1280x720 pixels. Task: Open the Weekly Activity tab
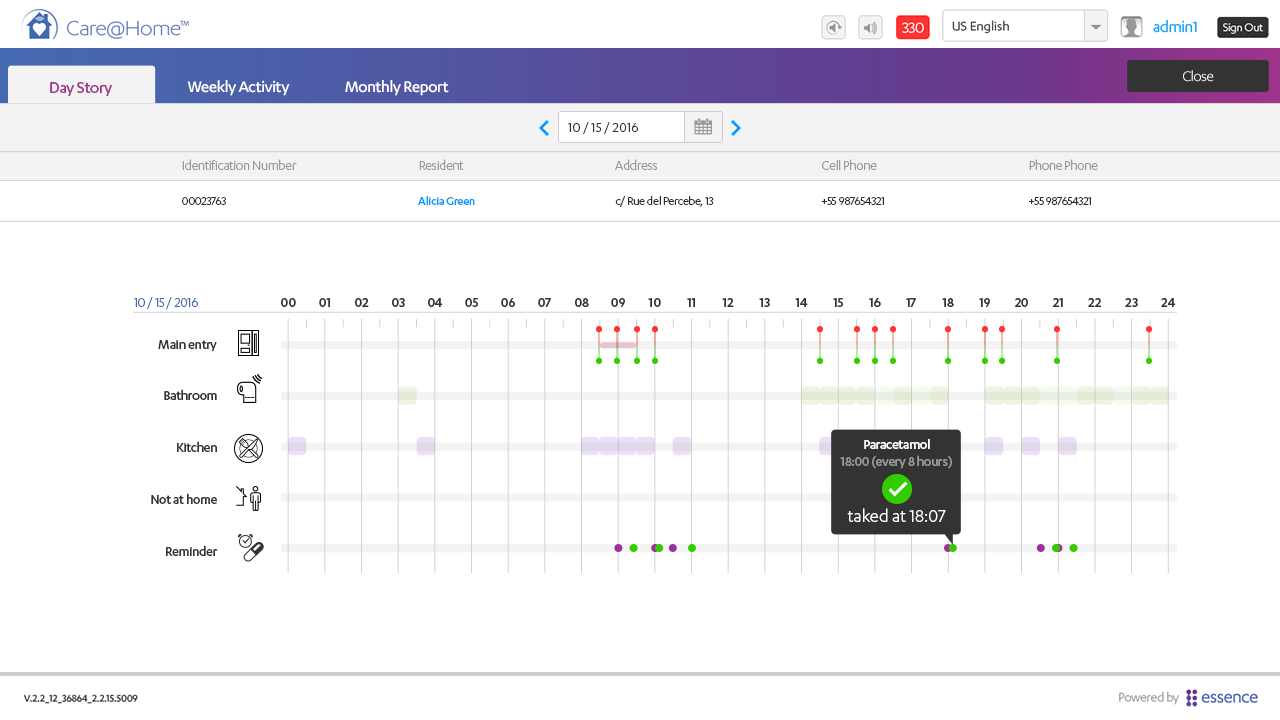[238, 87]
